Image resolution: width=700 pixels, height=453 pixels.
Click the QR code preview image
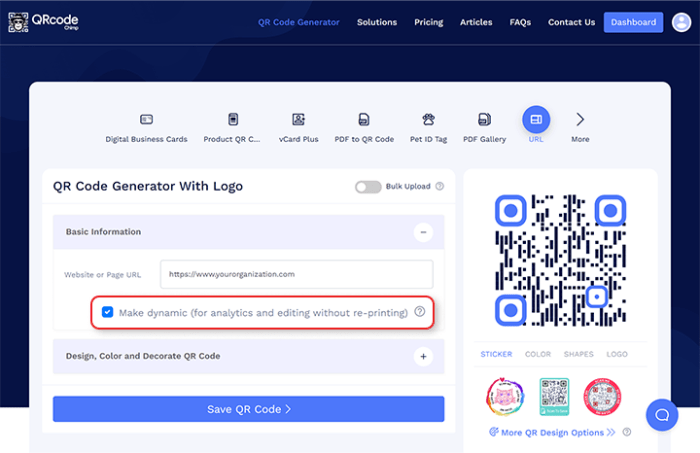pyautogui.click(x=560, y=260)
